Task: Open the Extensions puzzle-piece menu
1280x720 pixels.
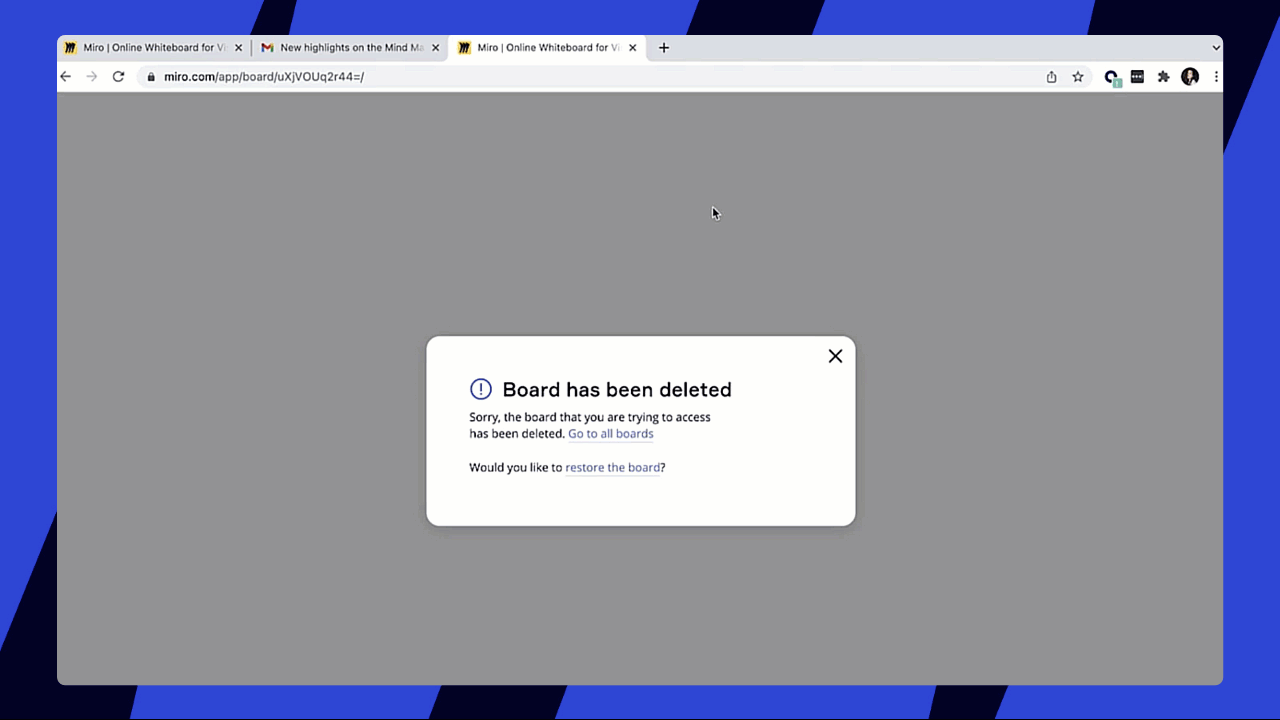Action: point(1163,77)
